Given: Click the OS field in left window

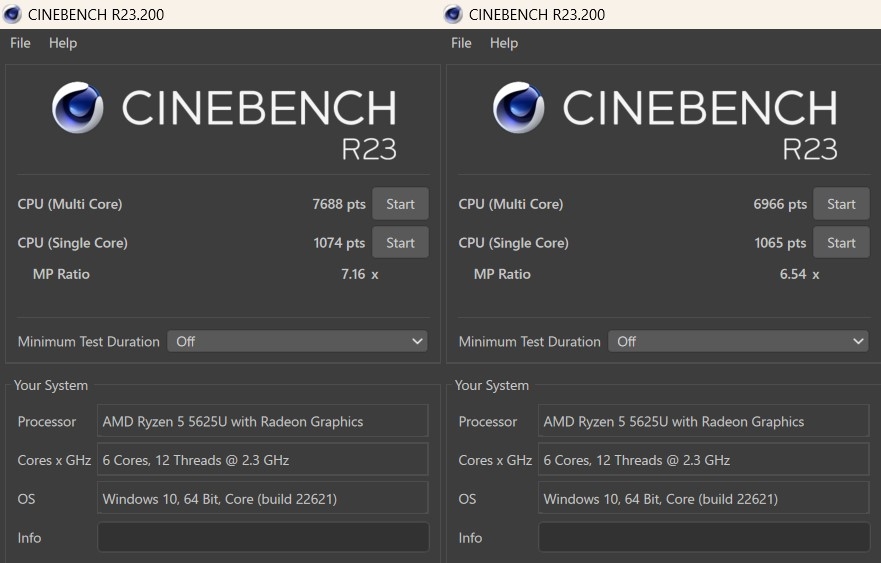Looking at the screenshot, I should (x=263, y=498).
